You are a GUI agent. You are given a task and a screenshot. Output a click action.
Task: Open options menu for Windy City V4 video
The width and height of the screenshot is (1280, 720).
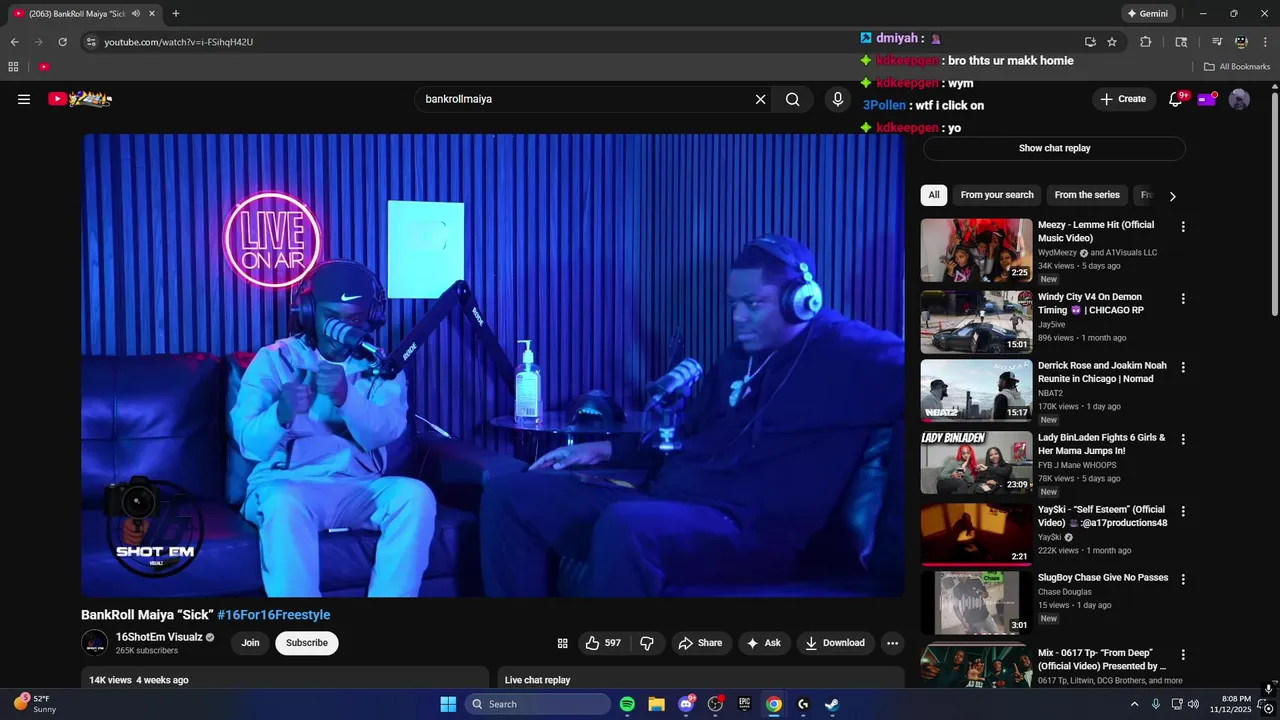pos(1183,299)
